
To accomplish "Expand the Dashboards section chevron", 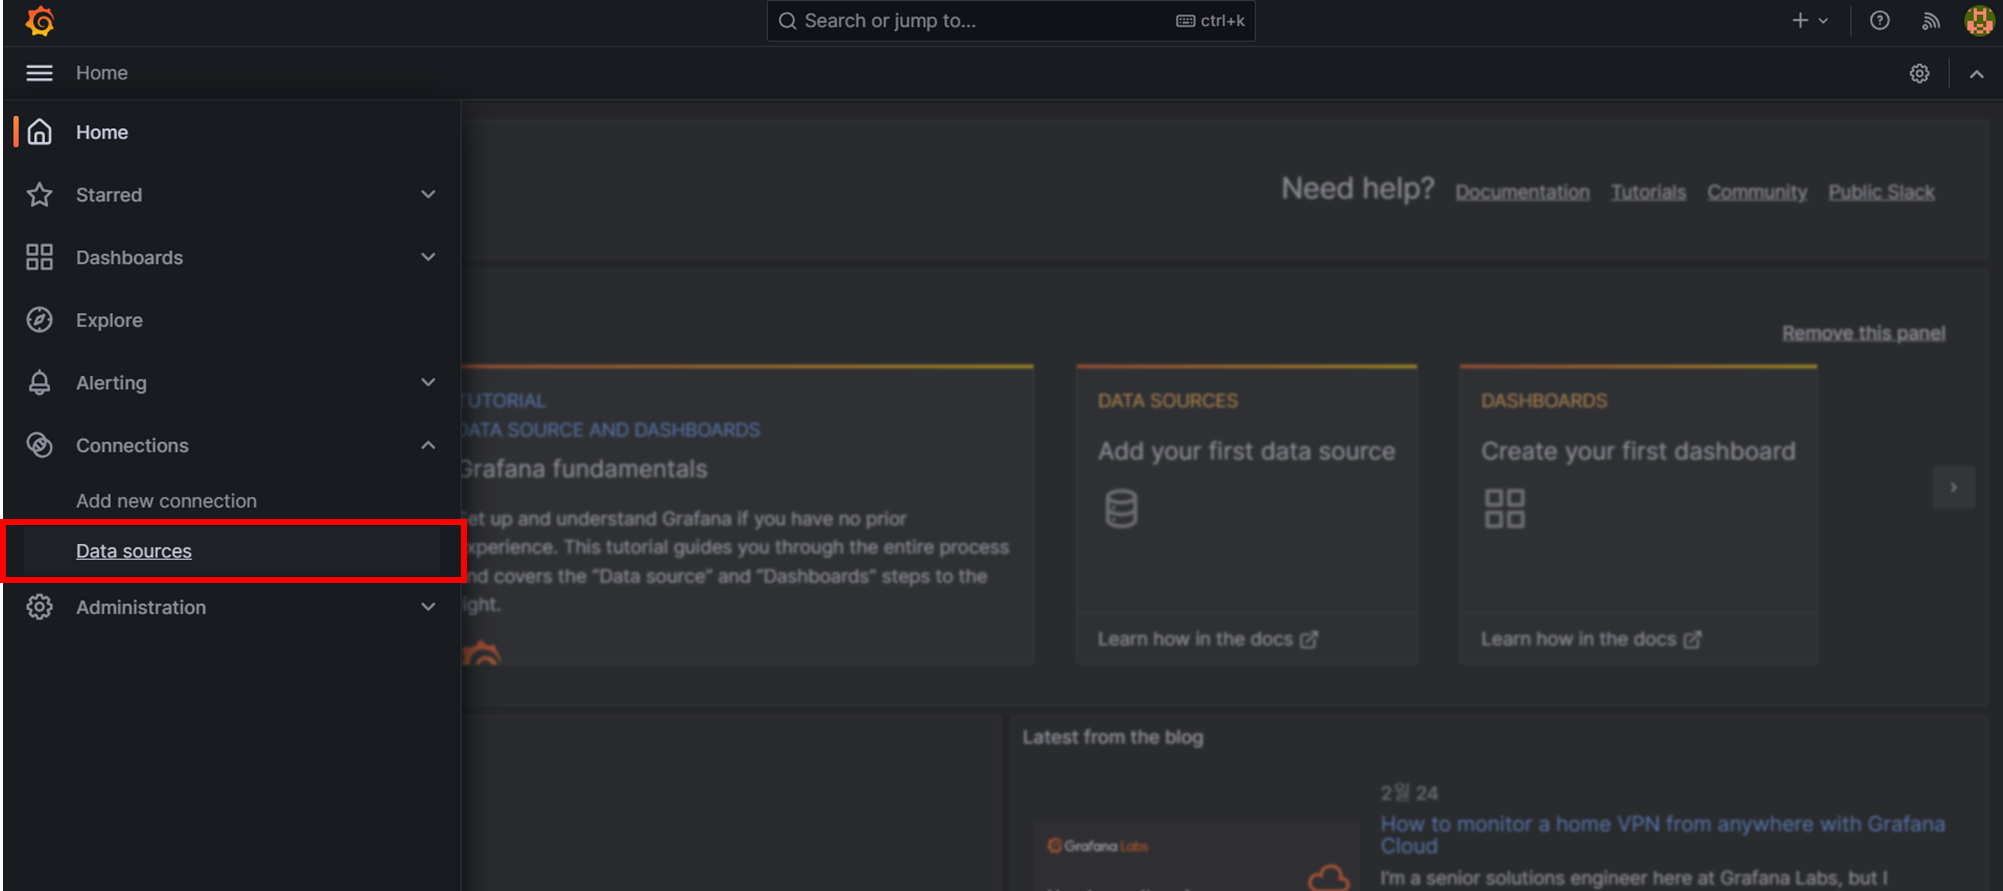I will click(x=428, y=257).
